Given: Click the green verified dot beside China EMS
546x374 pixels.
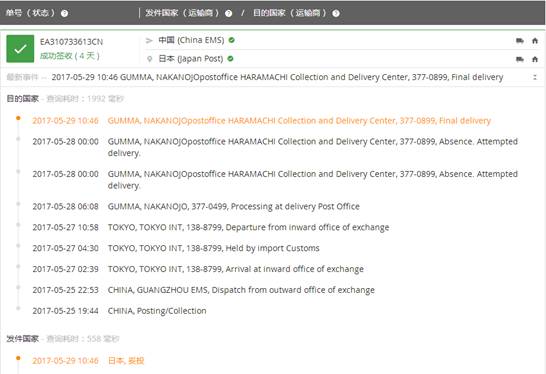Looking at the screenshot, I should pos(232,40).
